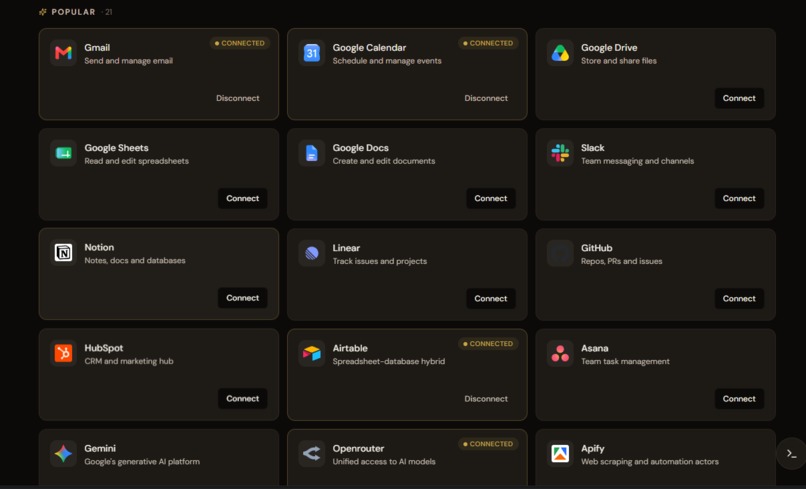
Task: Click the Asana card title
Action: [595, 349]
